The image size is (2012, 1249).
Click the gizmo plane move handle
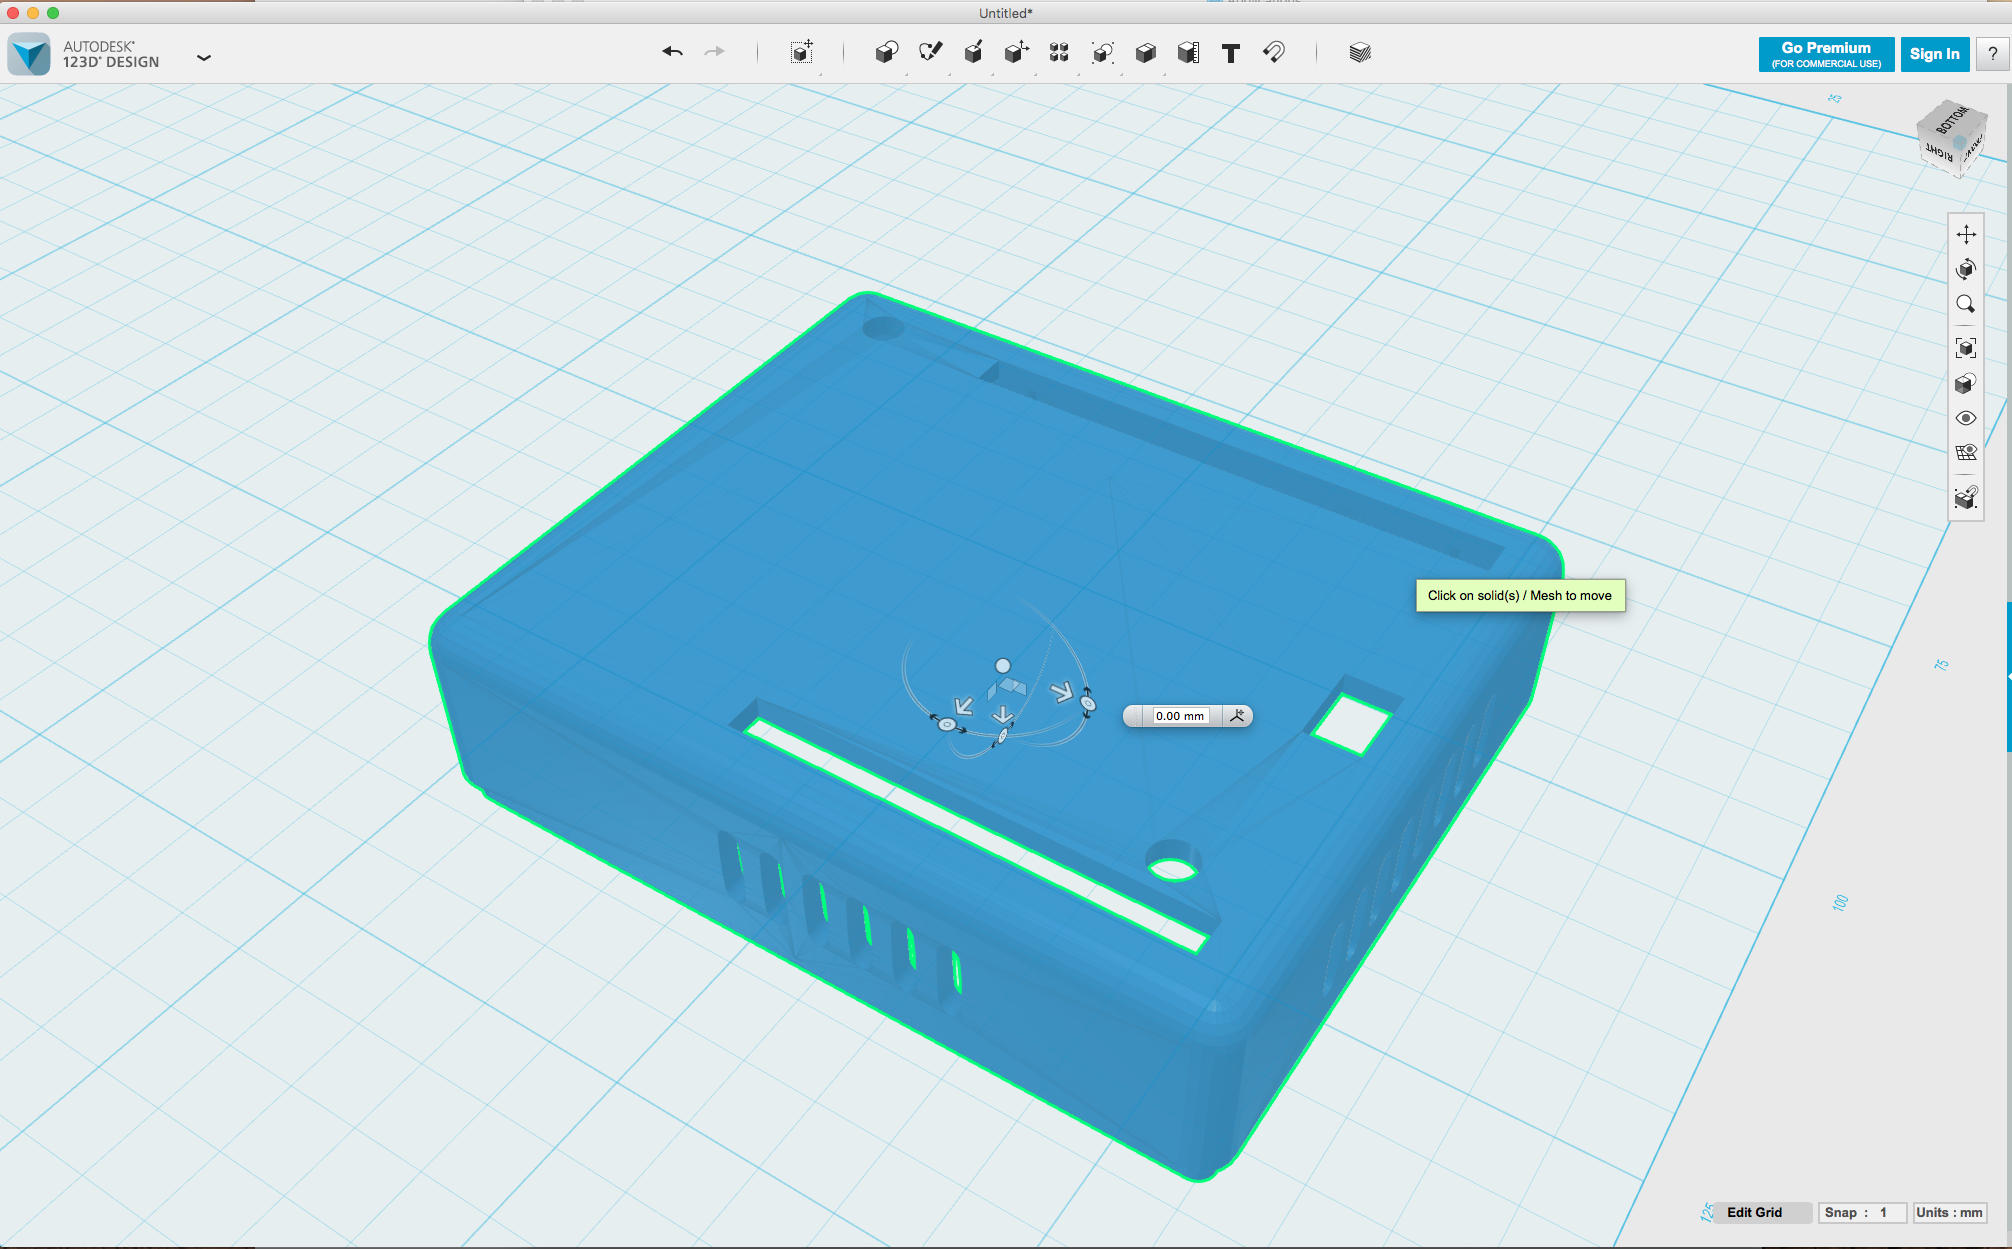(1008, 688)
